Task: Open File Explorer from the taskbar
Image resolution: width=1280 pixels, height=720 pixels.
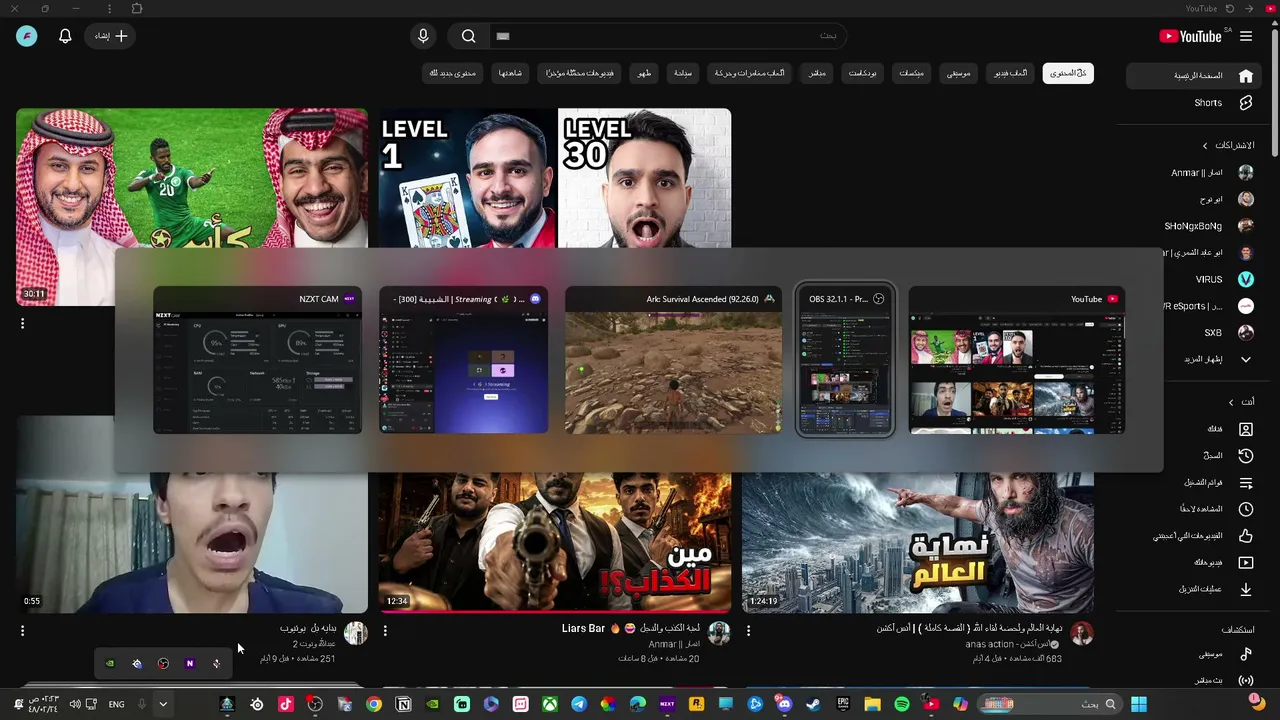Action: click(x=872, y=704)
